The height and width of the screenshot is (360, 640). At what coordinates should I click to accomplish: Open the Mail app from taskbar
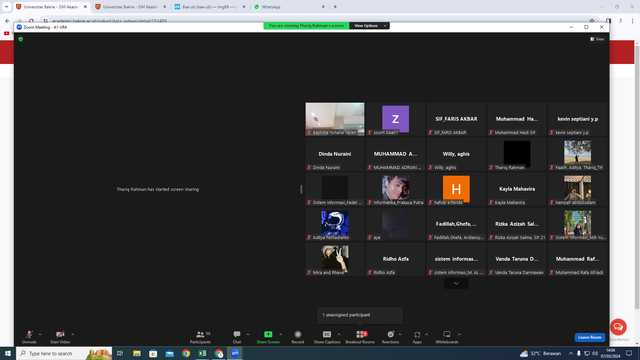click(169, 353)
